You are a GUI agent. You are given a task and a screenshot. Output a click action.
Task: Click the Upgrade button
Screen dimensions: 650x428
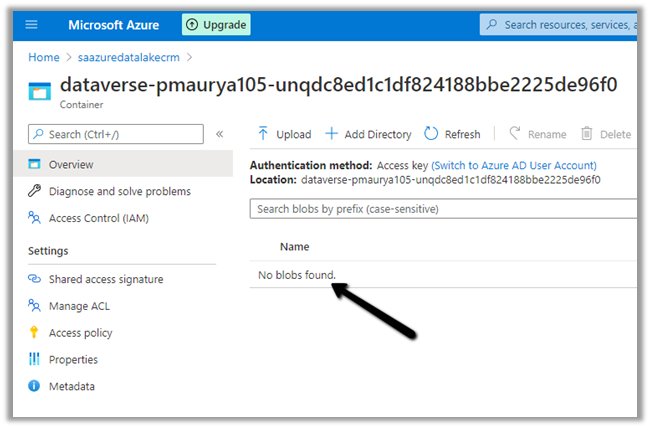click(216, 24)
